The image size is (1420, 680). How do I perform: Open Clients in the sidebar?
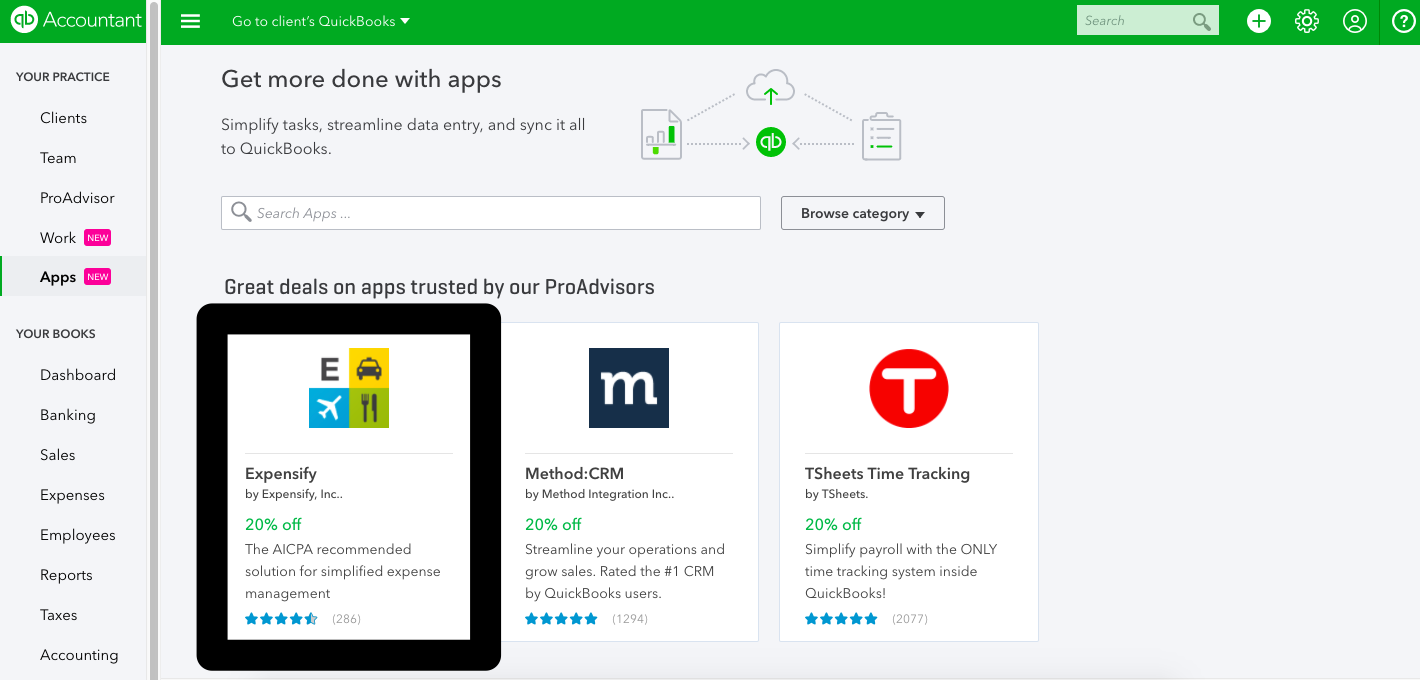point(63,118)
